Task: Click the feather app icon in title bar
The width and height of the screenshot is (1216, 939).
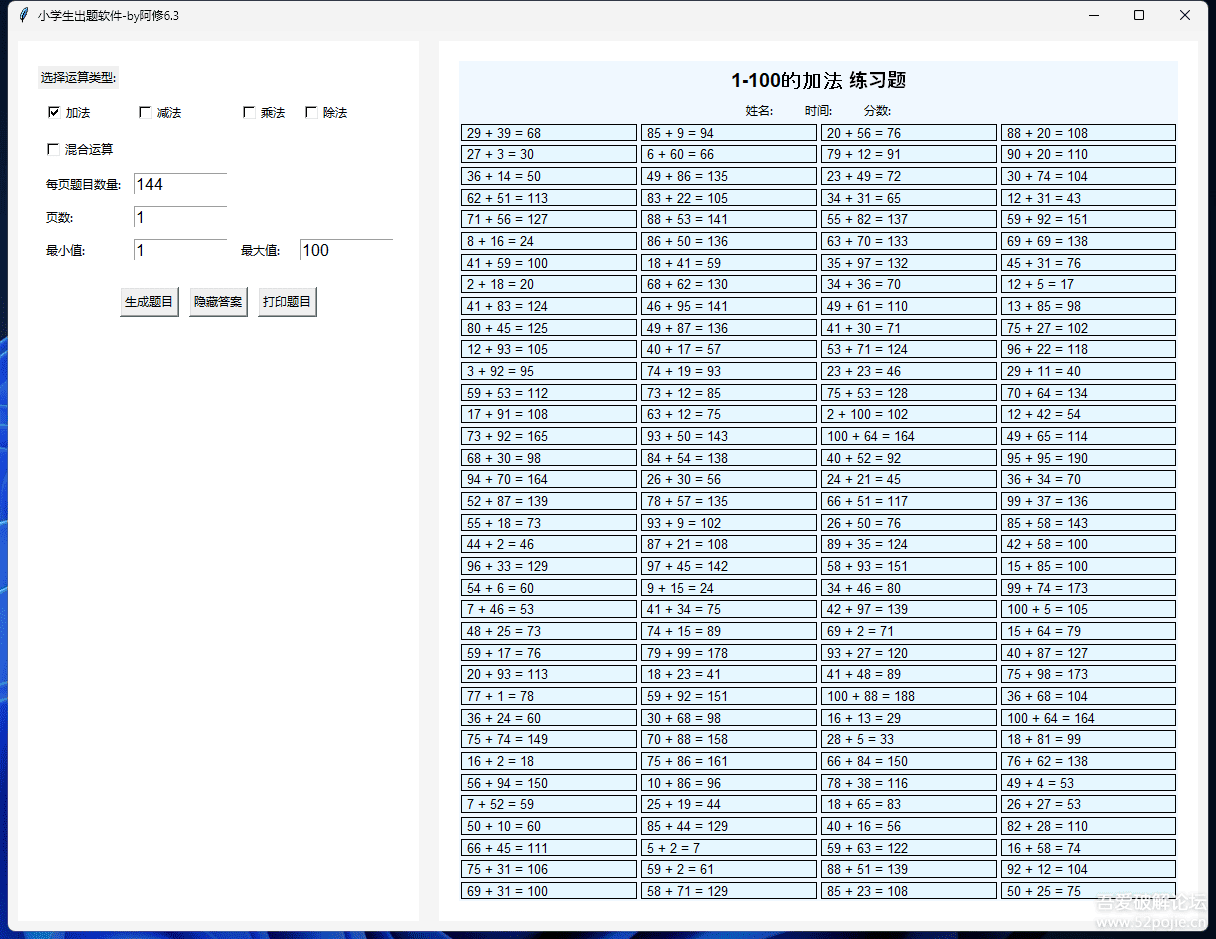Action: (23, 15)
